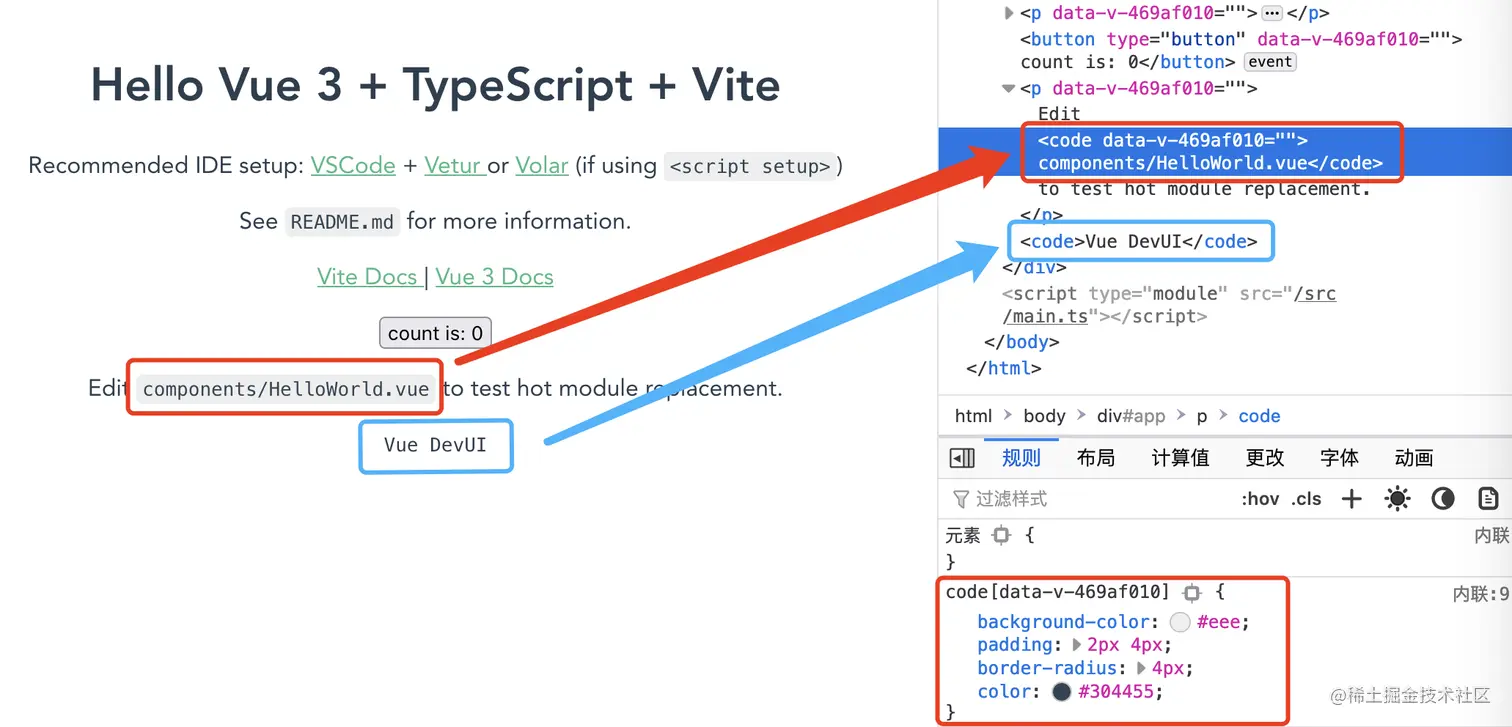
Task: Toggle print media simulation page icon
Action: click(x=1488, y=498)
